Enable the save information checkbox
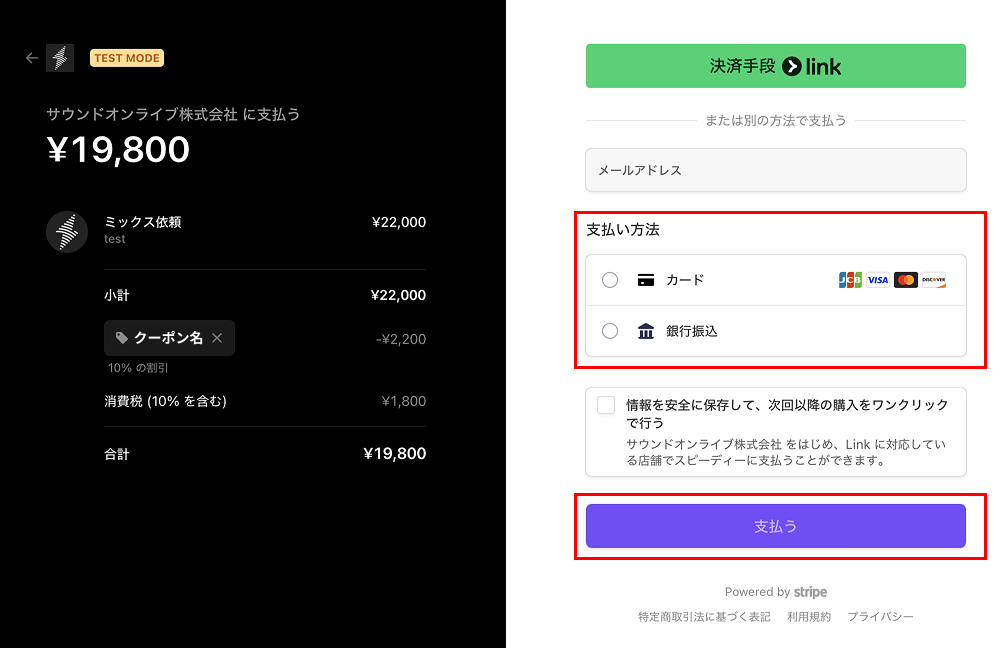This screenshot has height=648, width=1003. pos(606,405)
